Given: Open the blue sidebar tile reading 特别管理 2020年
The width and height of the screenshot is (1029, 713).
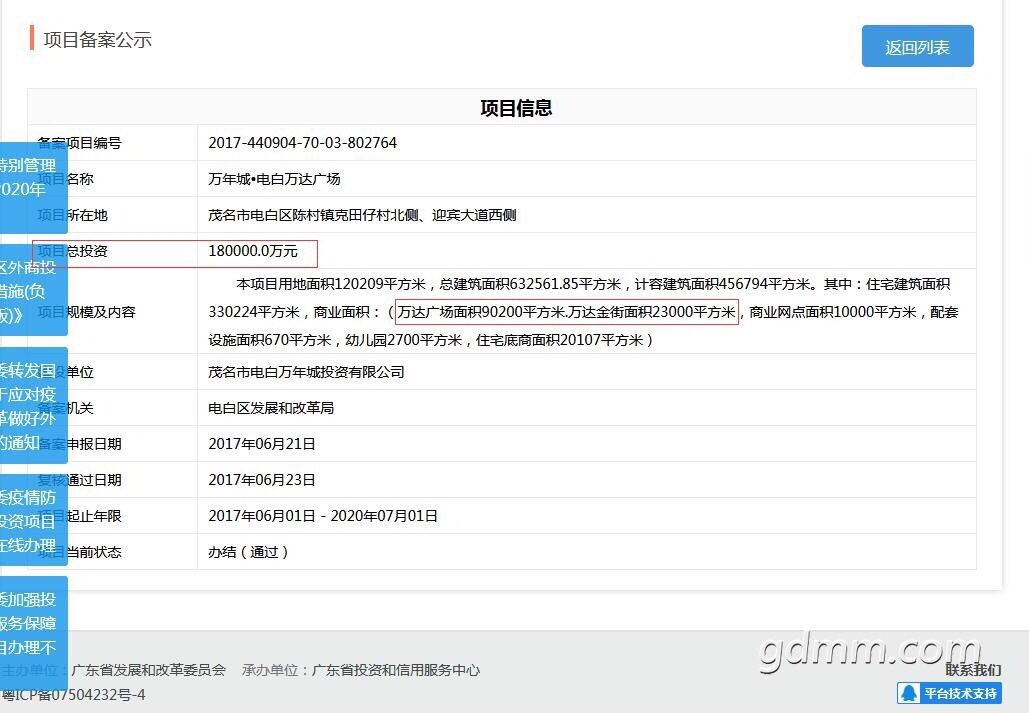Looking at the screenshot, I should [33, 187].
